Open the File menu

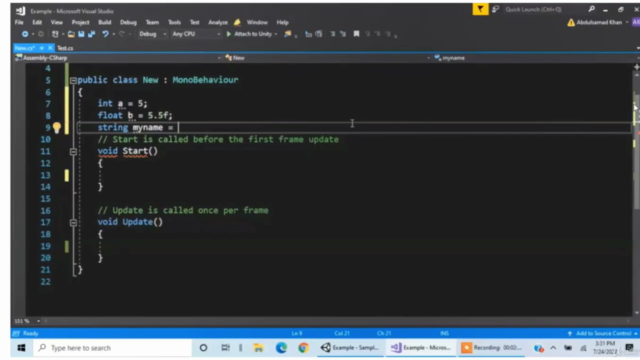click(19, 22)
